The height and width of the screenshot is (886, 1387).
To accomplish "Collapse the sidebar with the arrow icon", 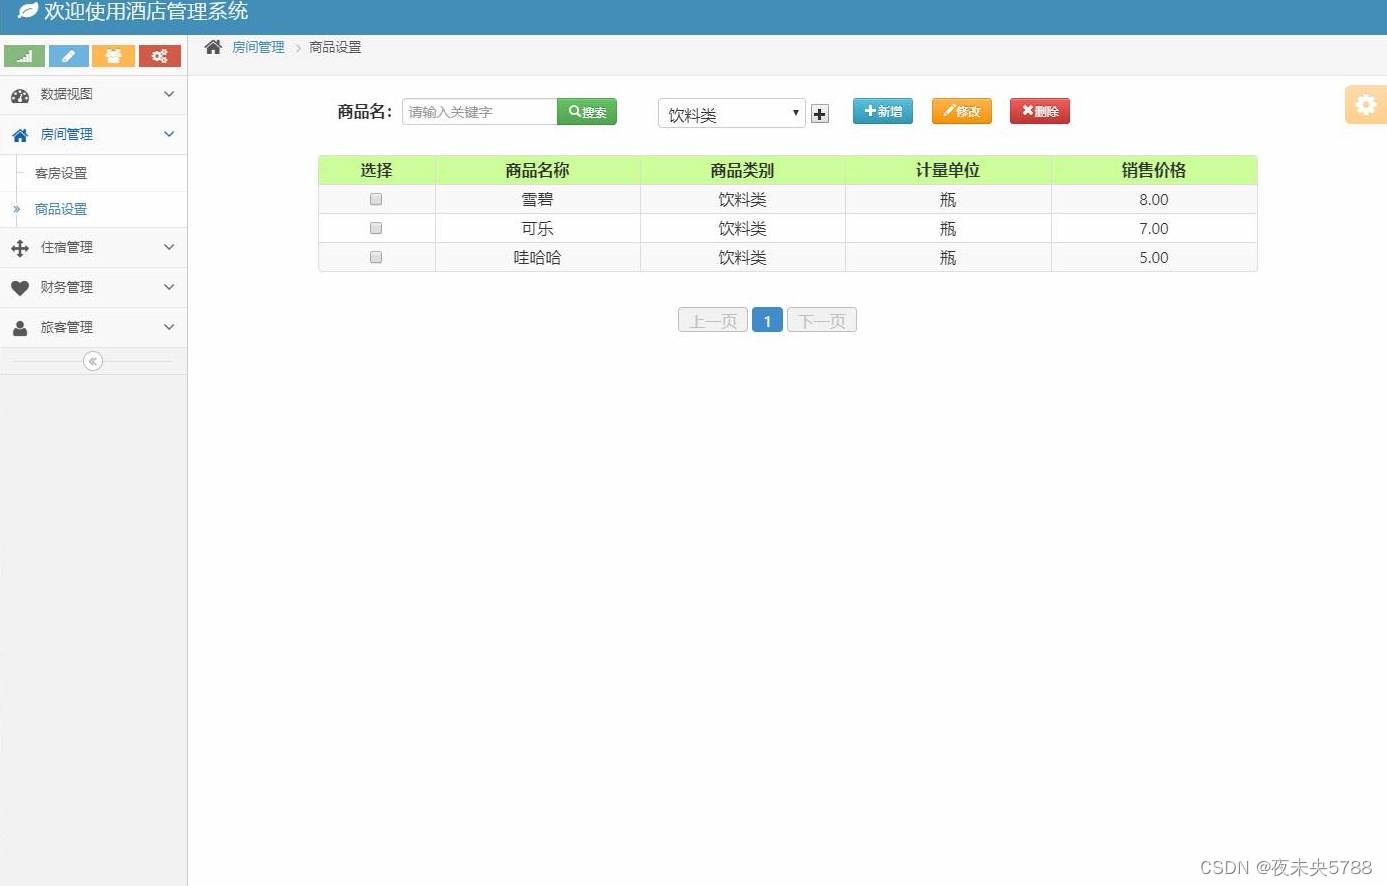I will pos(93,361).
